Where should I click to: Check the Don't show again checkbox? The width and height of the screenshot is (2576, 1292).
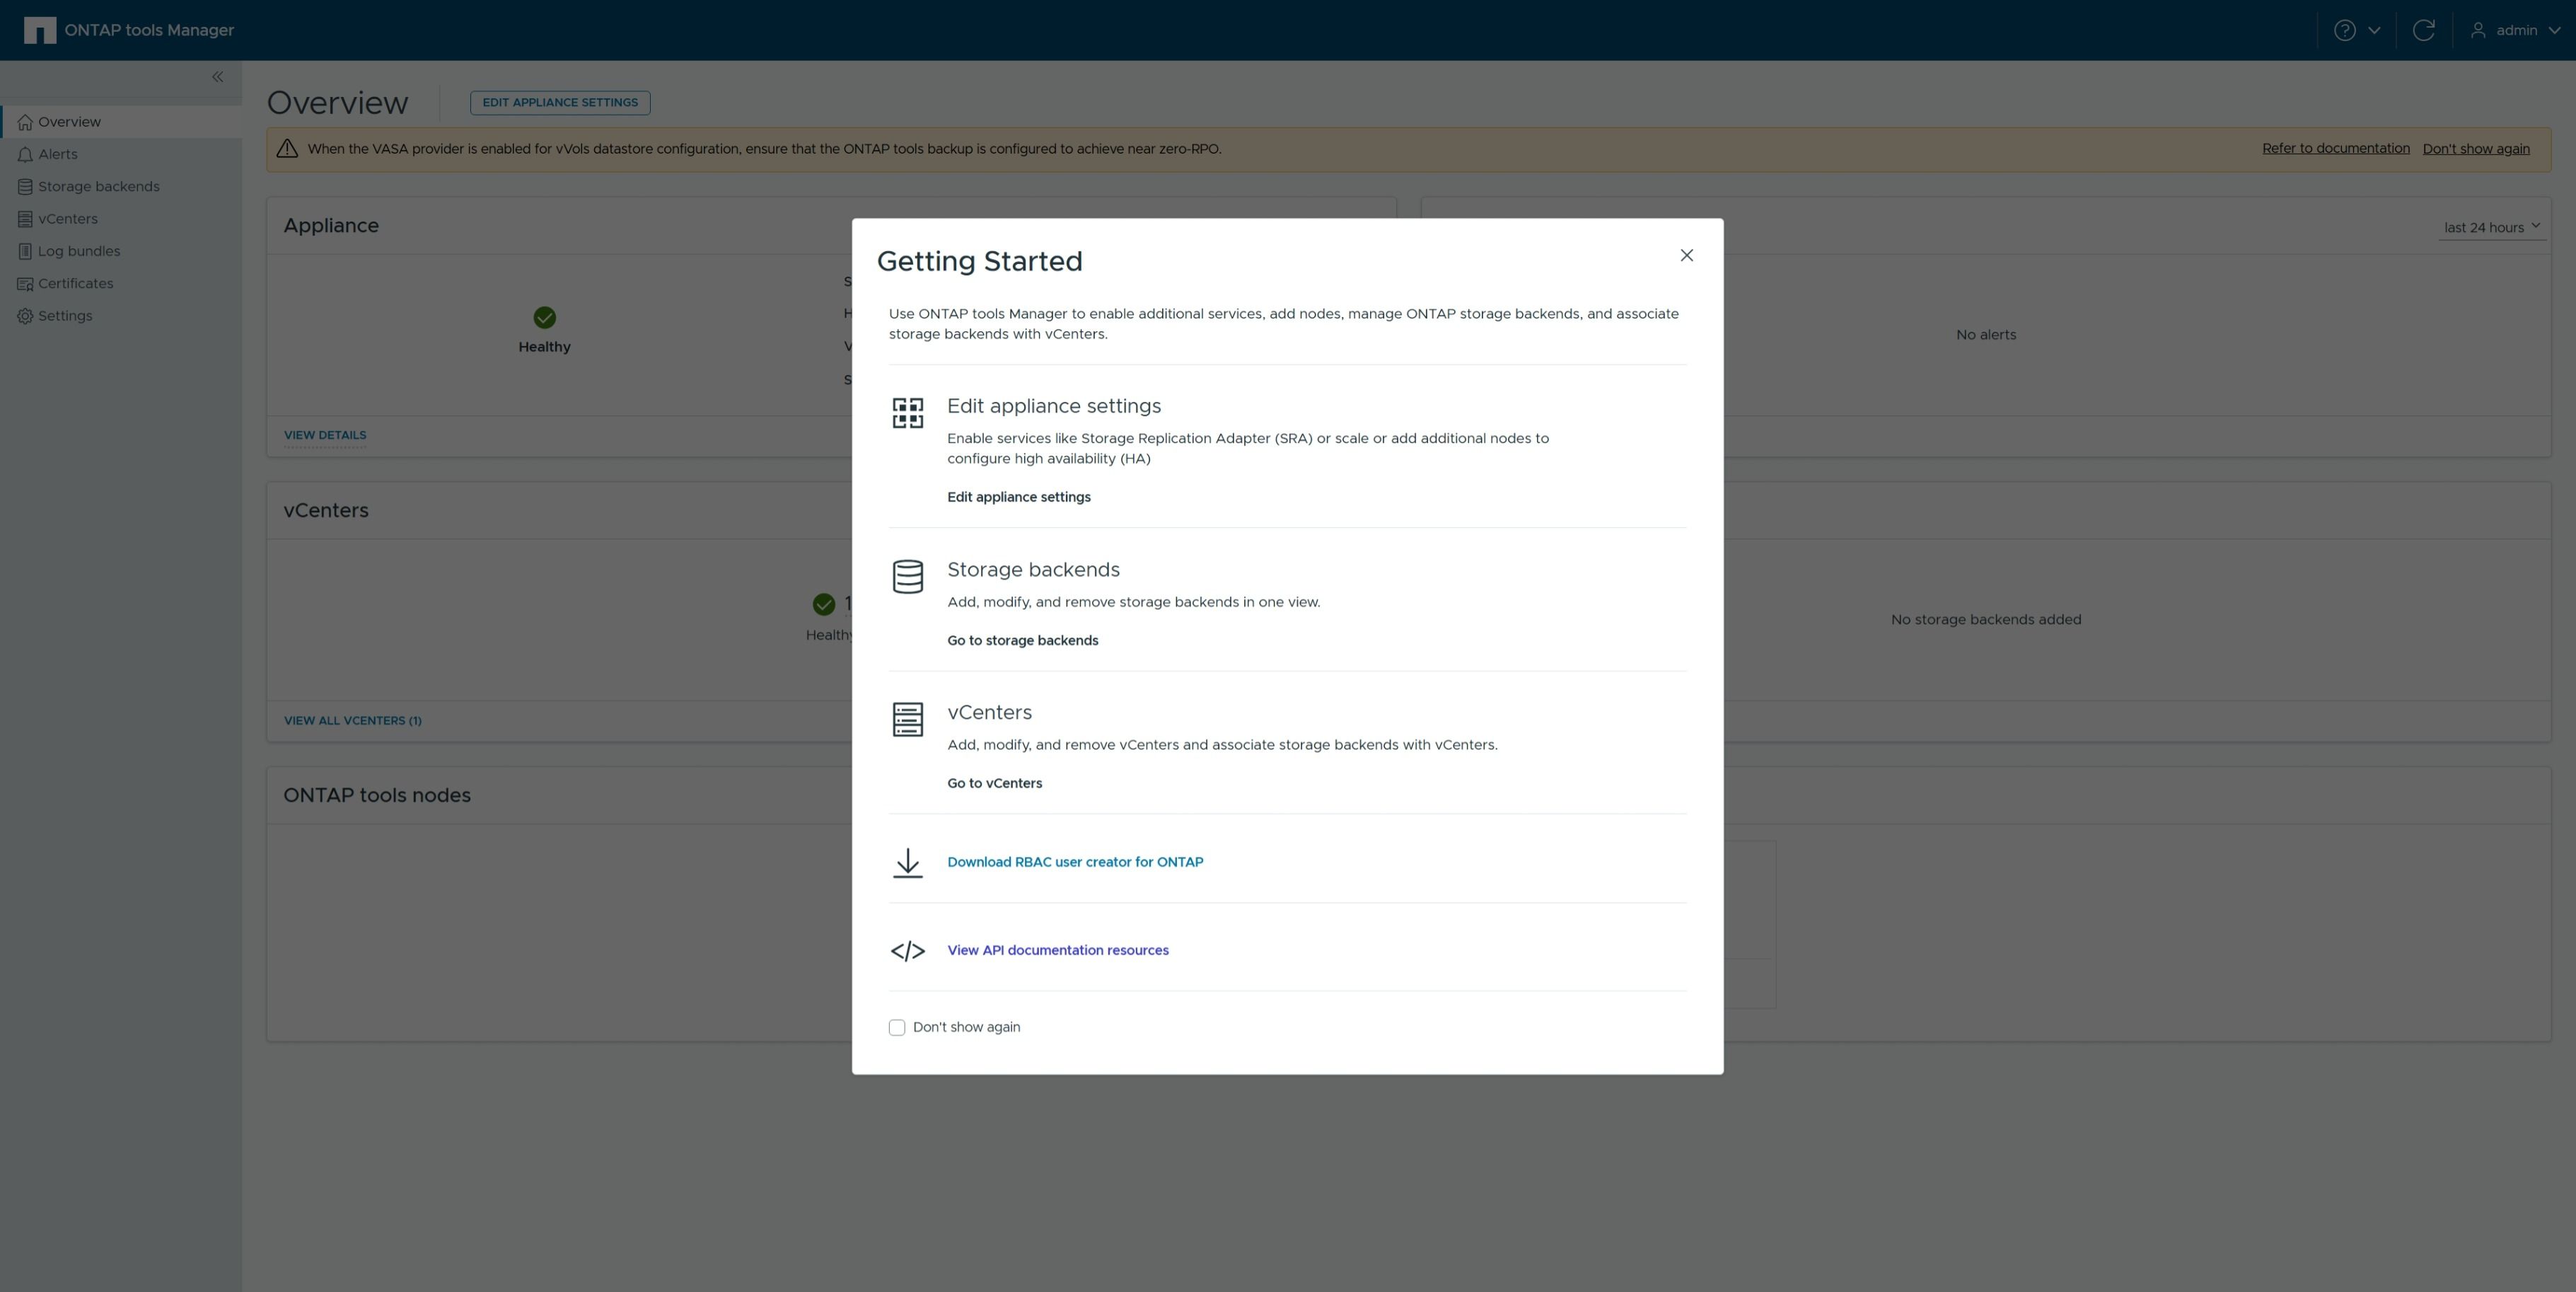[897, 1027]
